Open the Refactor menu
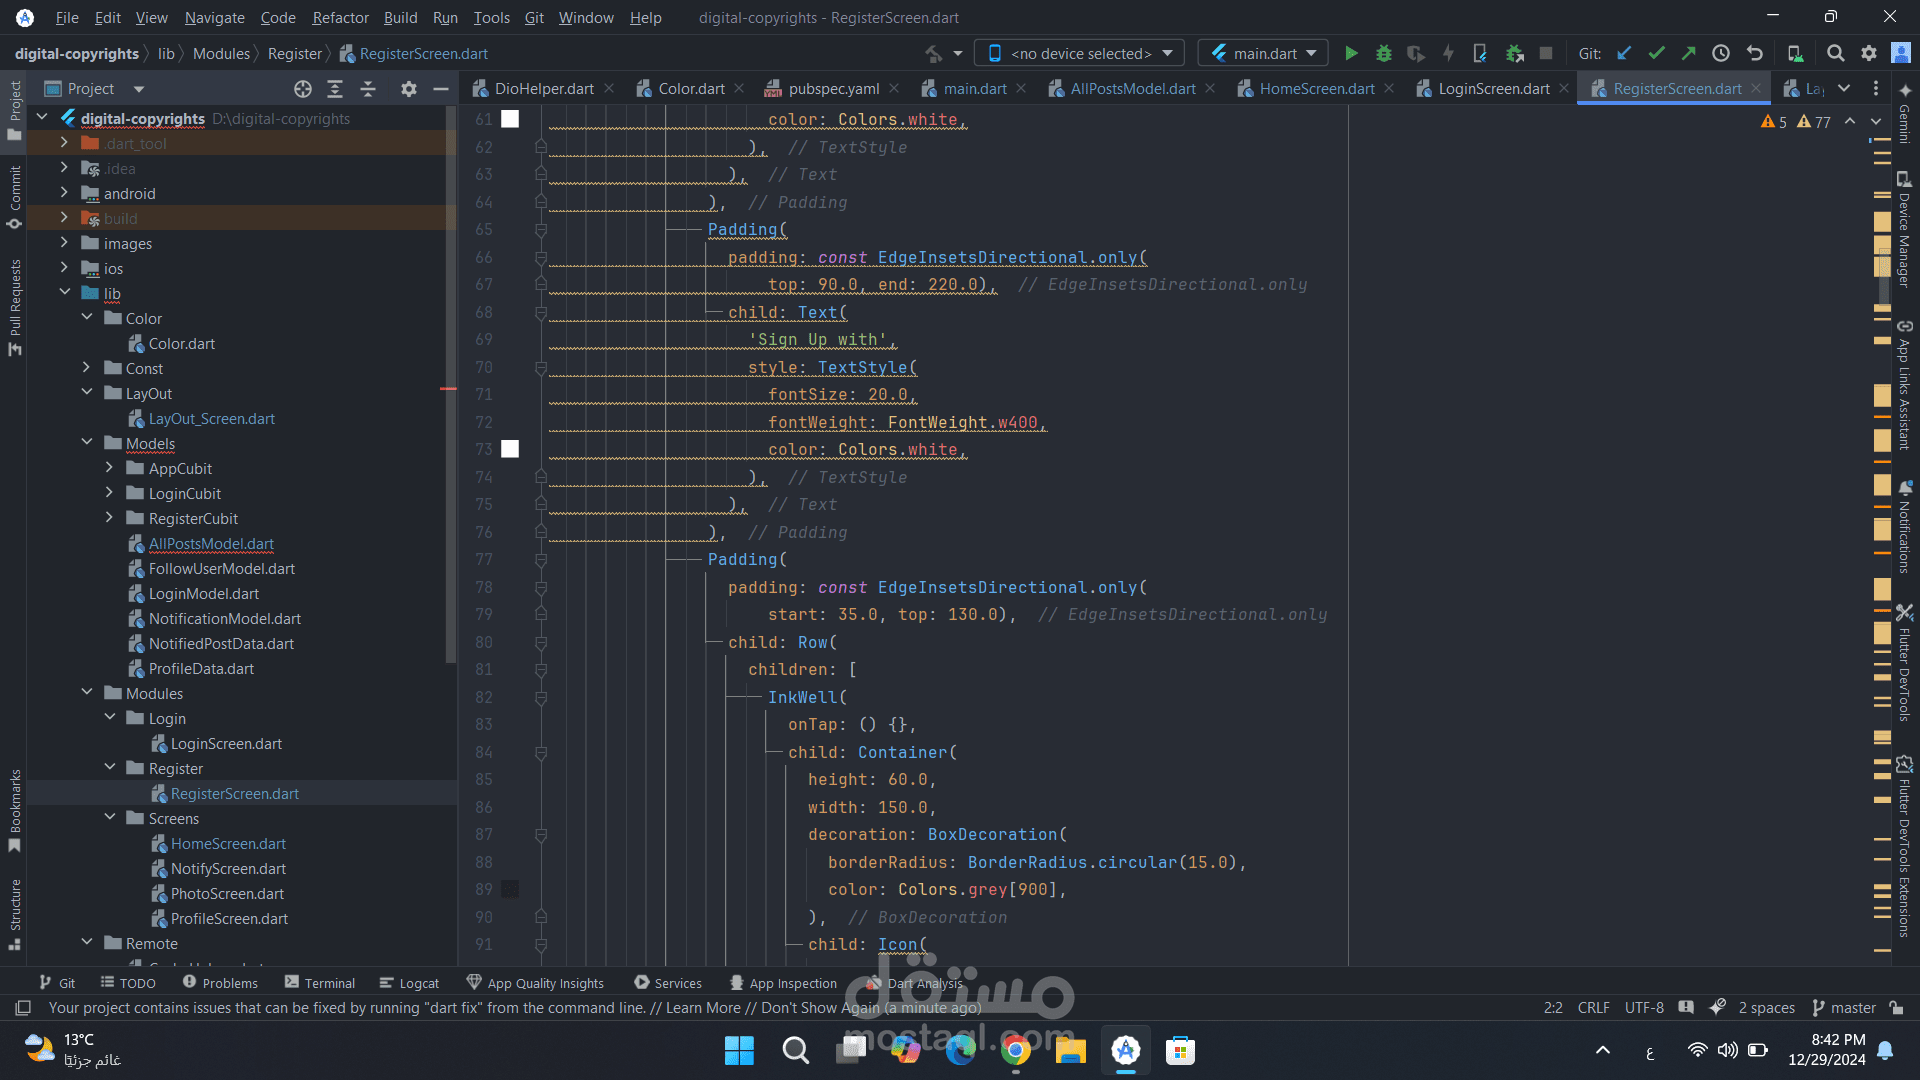 click(x=340, y=17)
